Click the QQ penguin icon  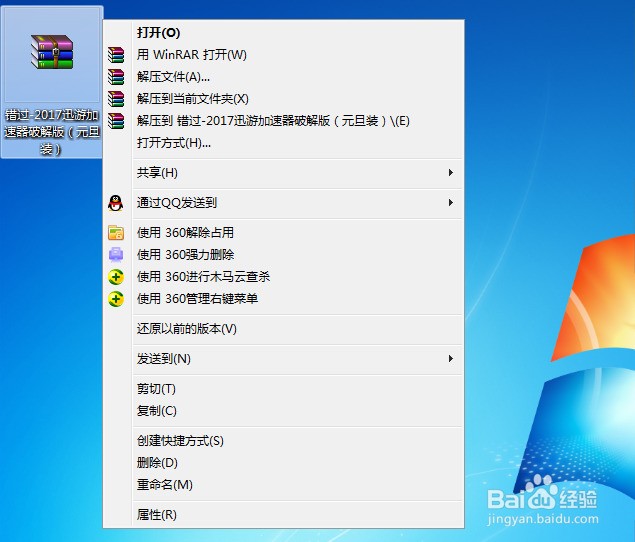point(116,203)
